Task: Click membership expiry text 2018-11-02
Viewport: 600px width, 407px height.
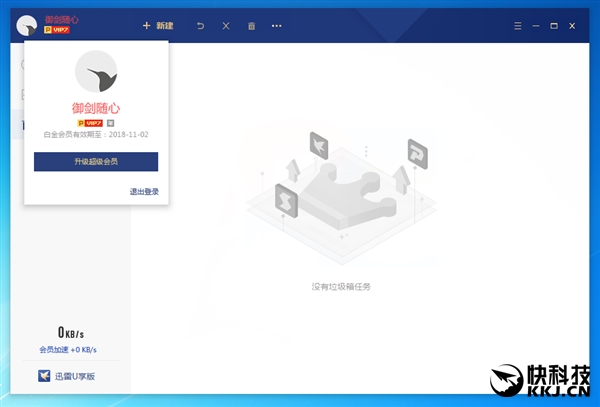Action: point(96,134)
